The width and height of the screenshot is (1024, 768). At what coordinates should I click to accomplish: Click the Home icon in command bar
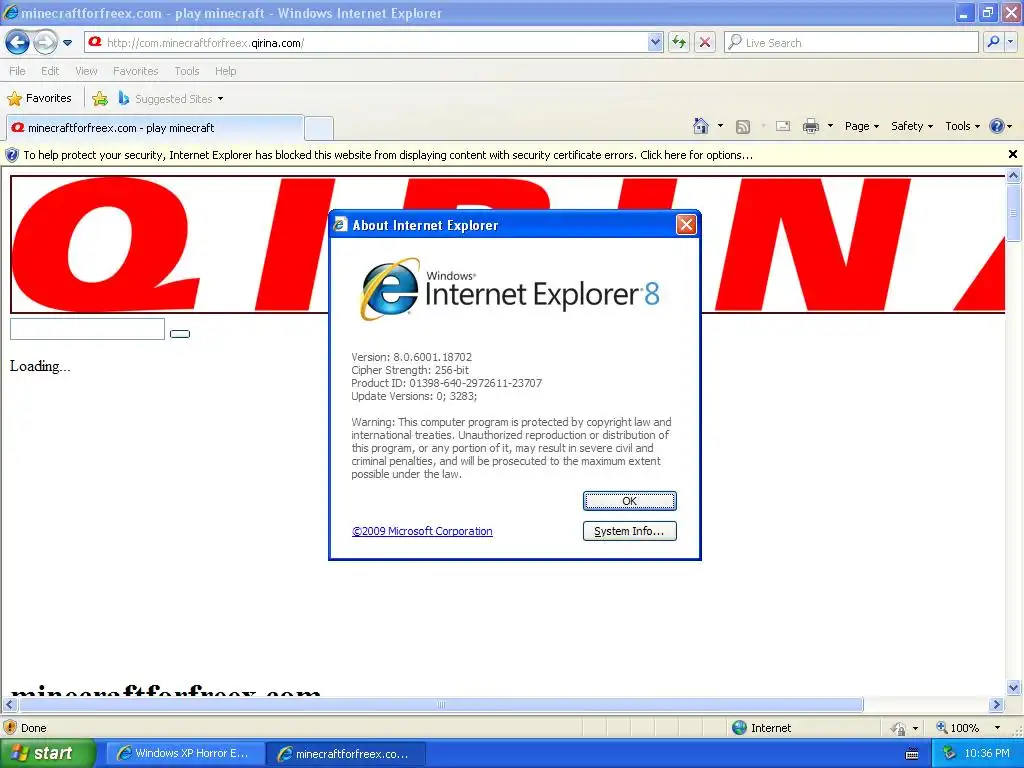click(x=701, y=126)
